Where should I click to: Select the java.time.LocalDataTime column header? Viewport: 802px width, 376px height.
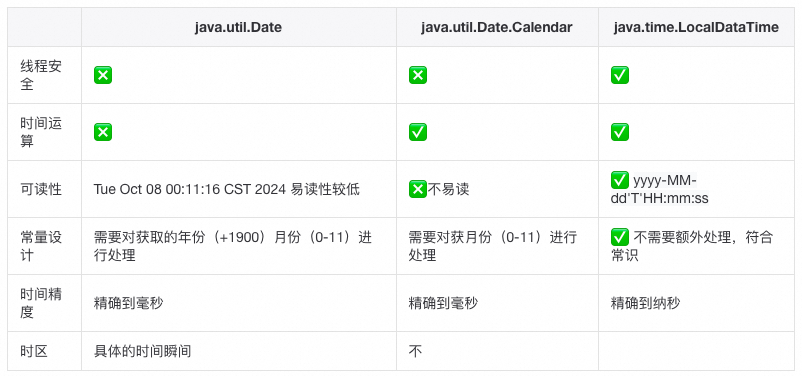coord(696,27)
